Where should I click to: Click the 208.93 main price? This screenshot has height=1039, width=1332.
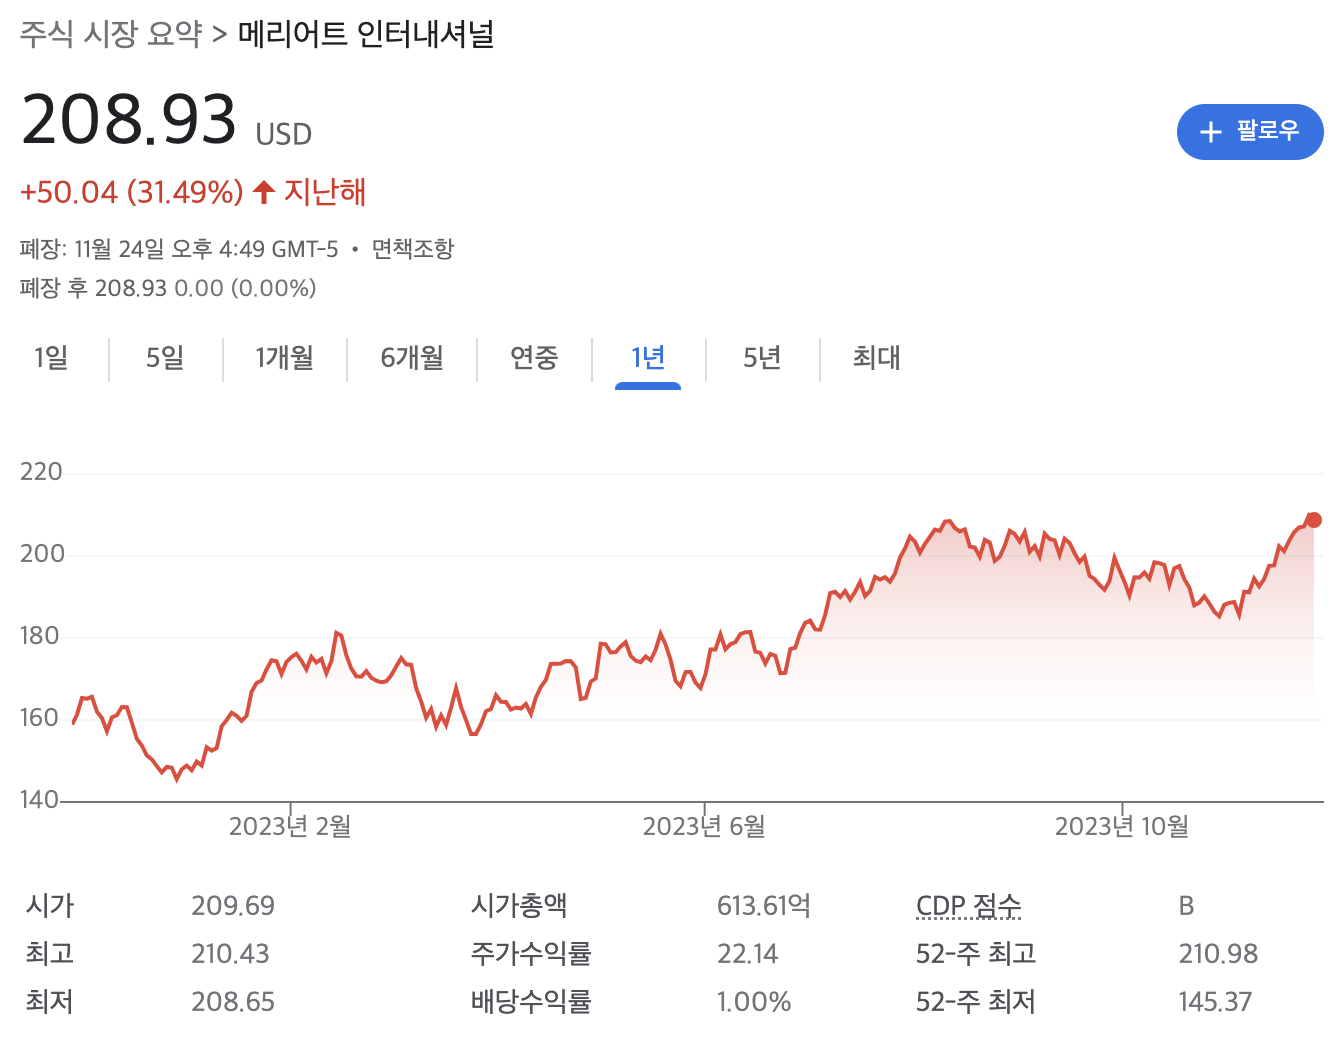click(x=128, y=119)
